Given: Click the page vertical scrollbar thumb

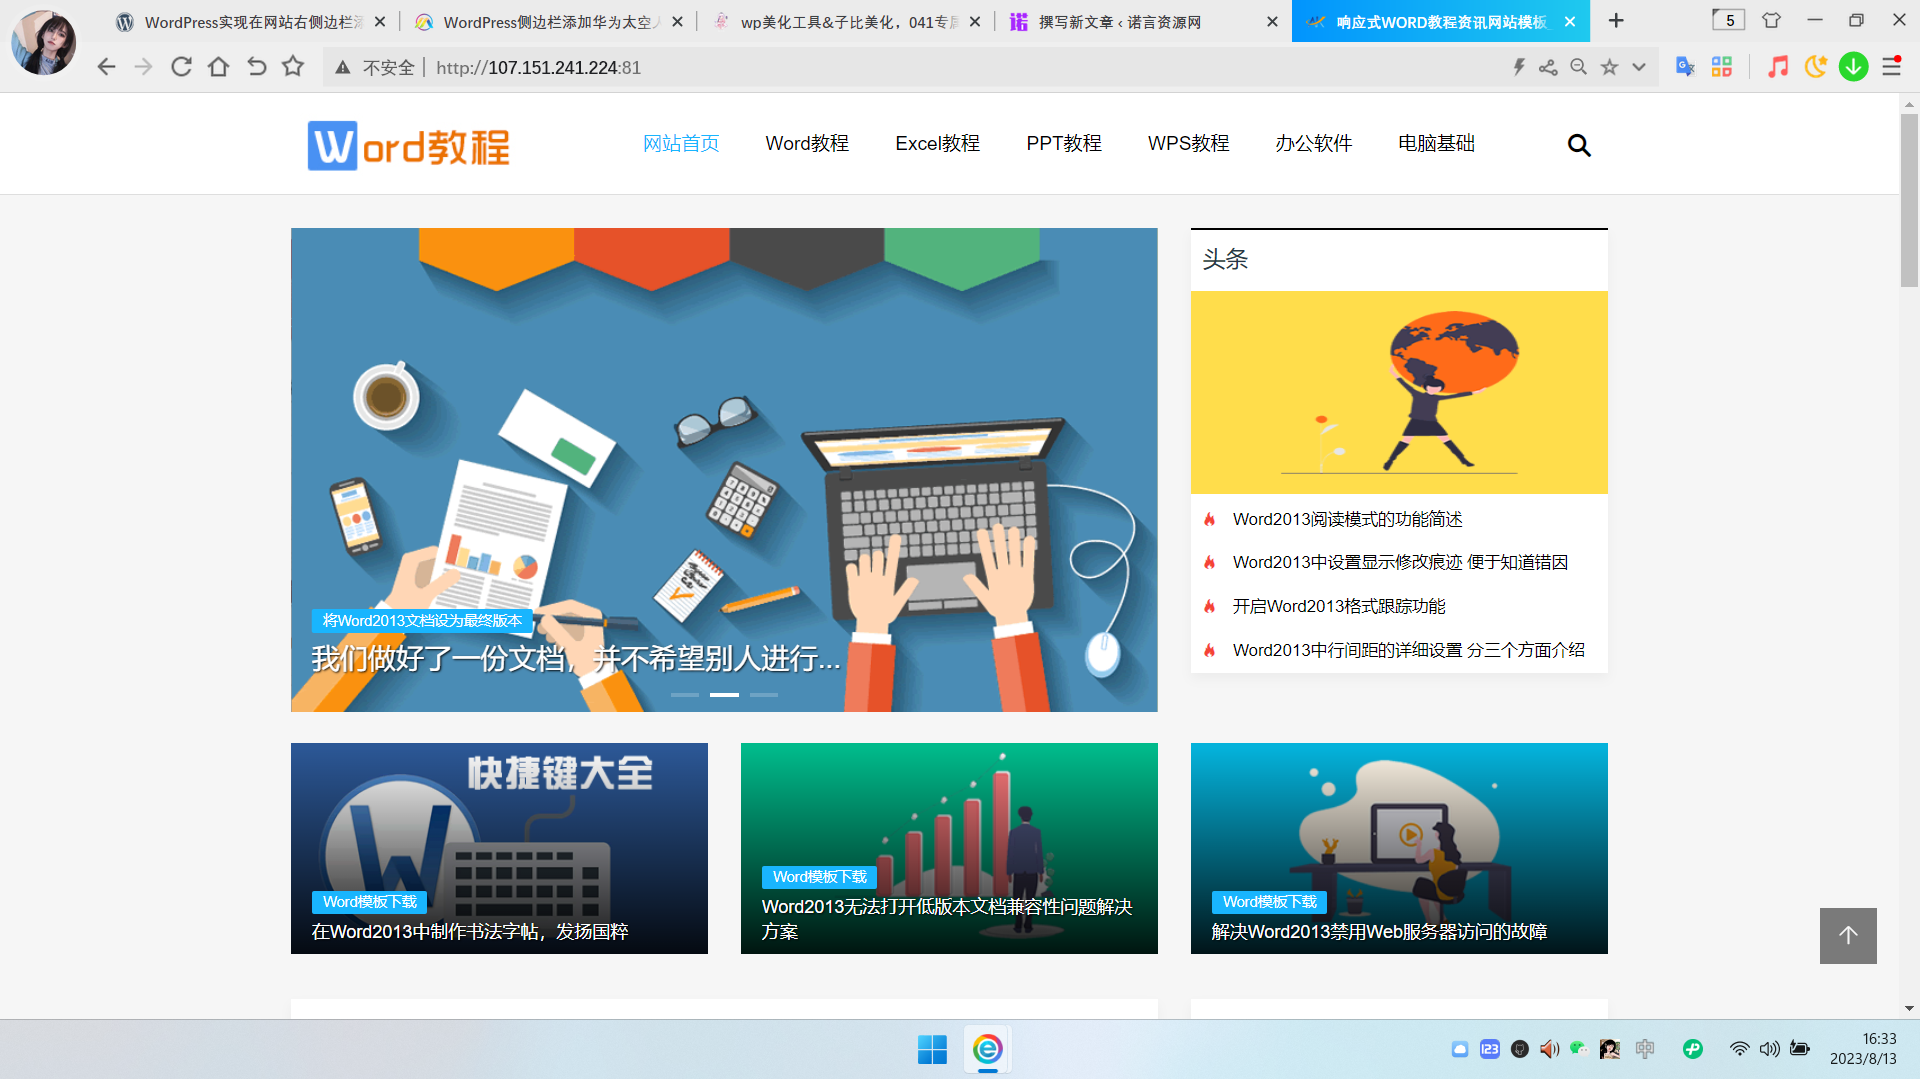Looking at the screenshot, I should [1909, 200].
